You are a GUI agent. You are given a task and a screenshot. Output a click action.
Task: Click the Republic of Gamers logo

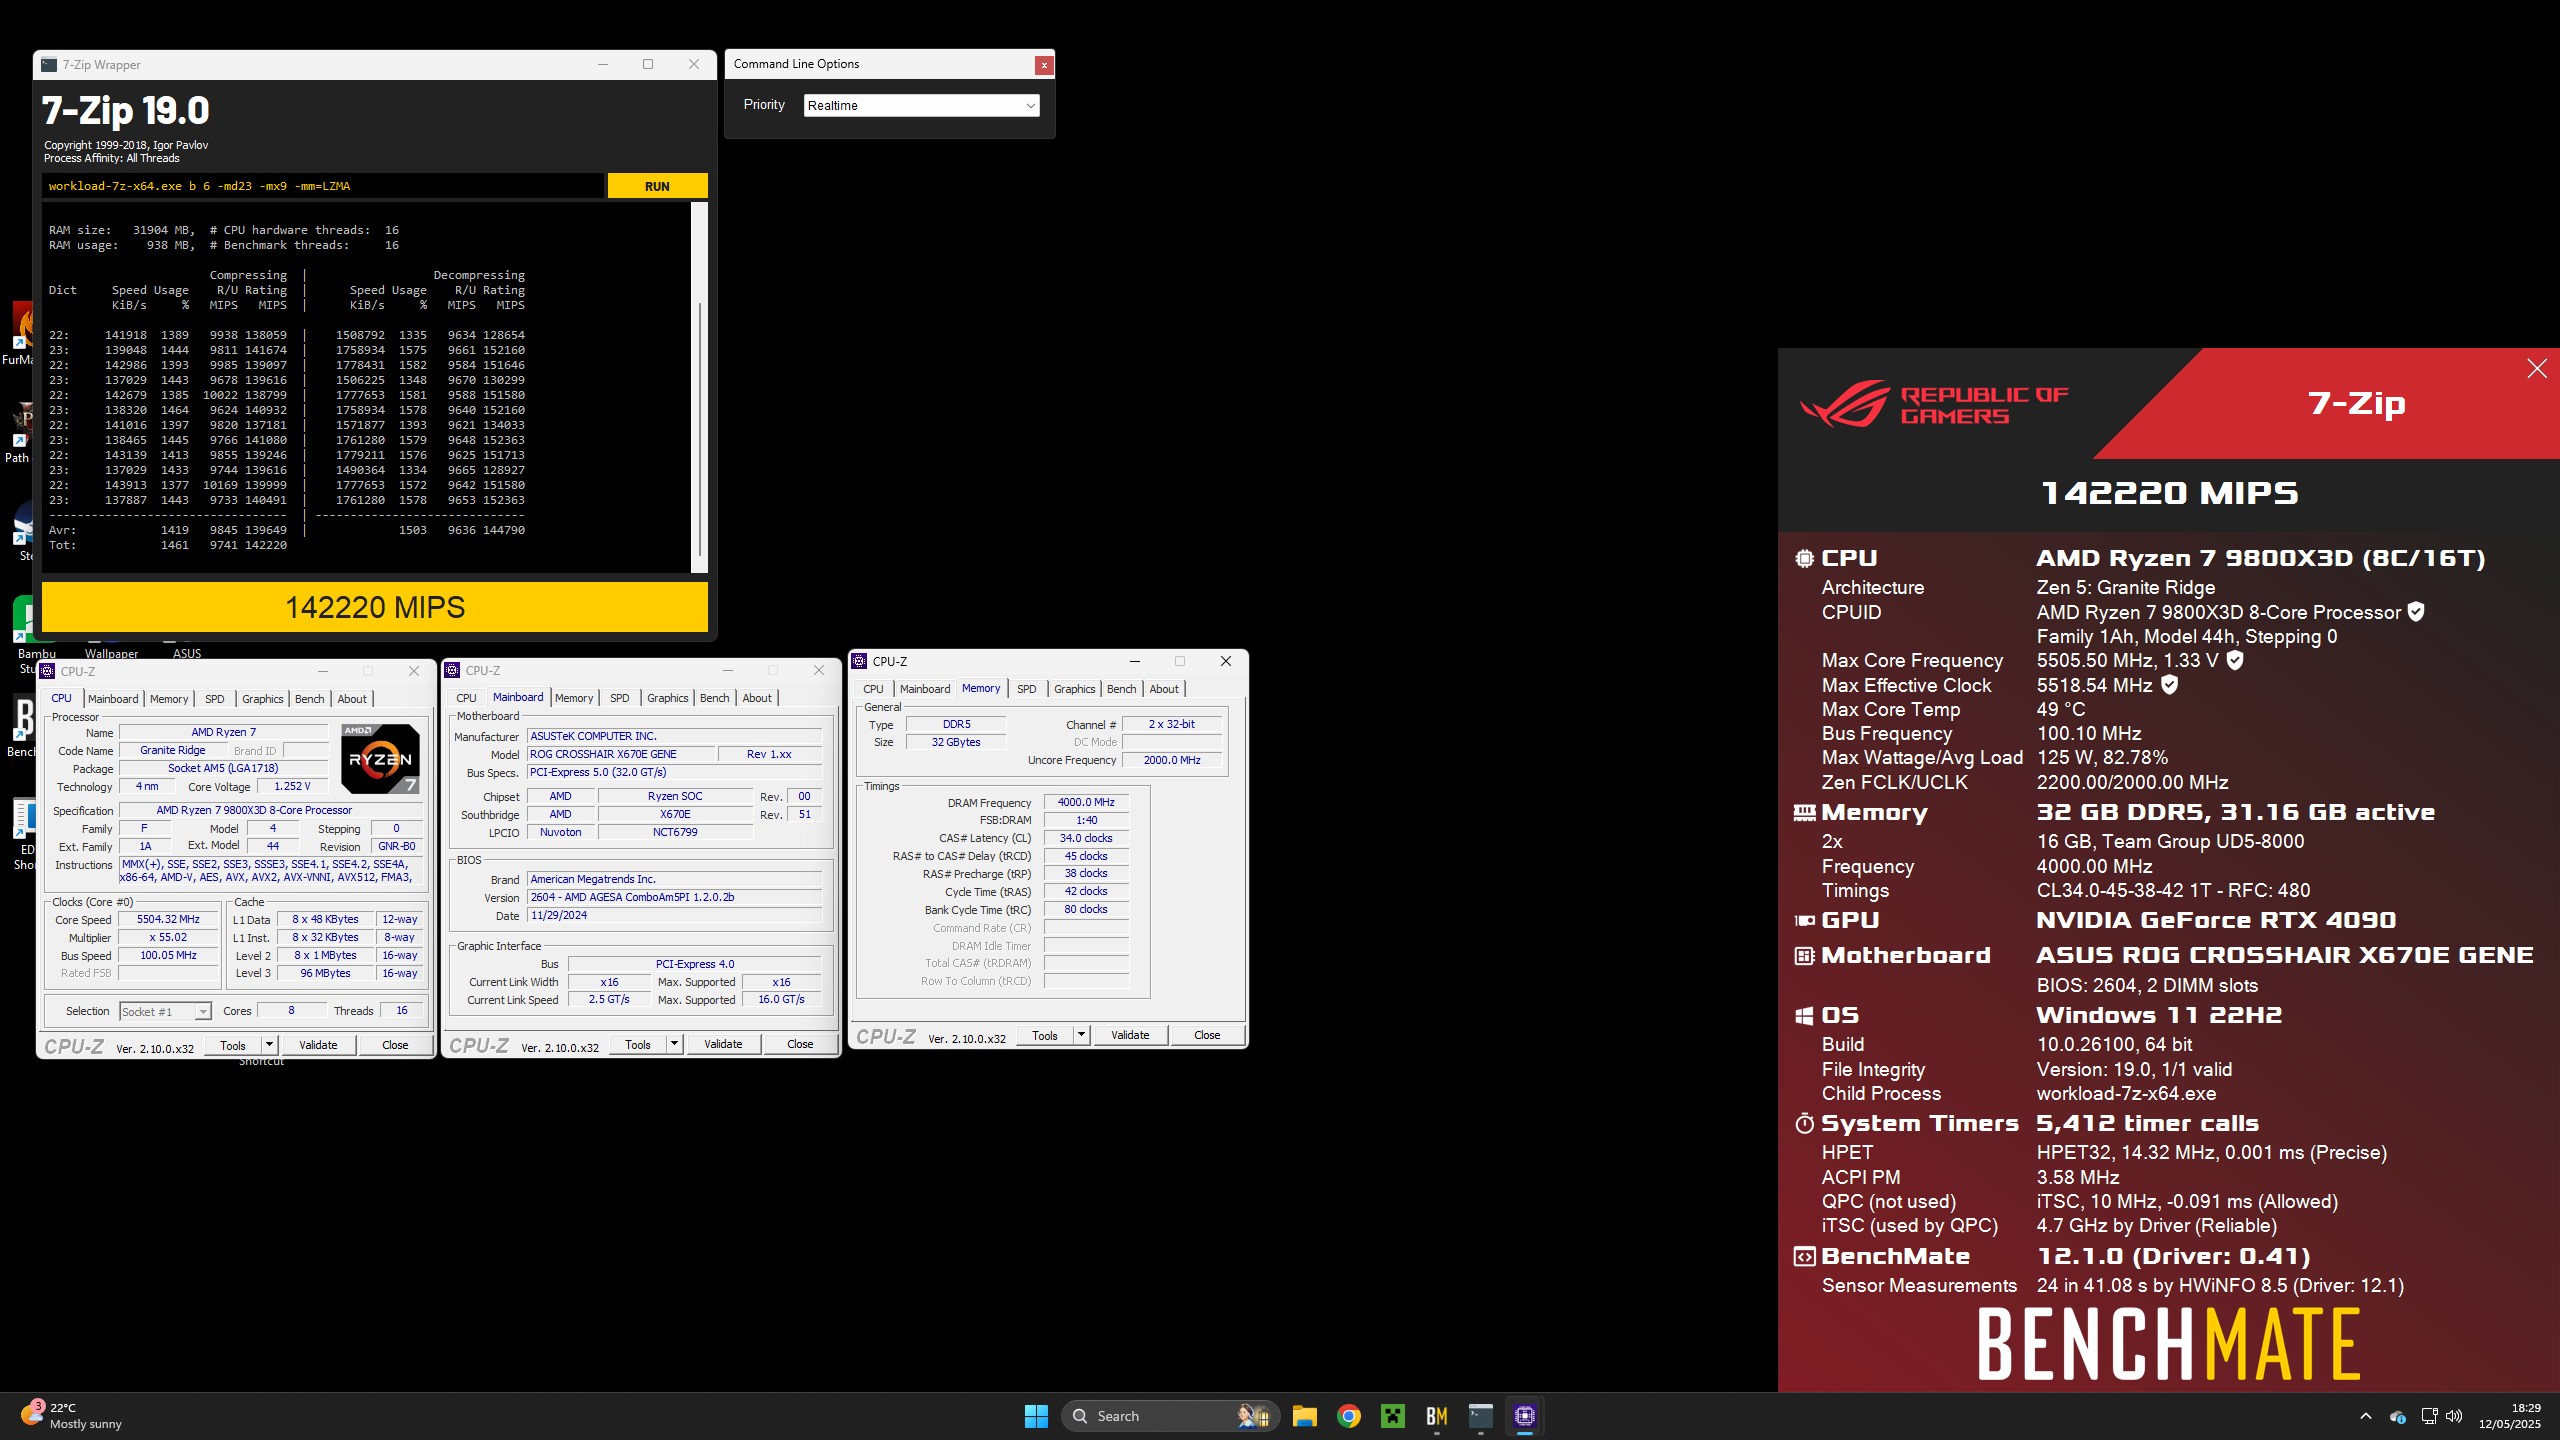tap(1934, 404)
